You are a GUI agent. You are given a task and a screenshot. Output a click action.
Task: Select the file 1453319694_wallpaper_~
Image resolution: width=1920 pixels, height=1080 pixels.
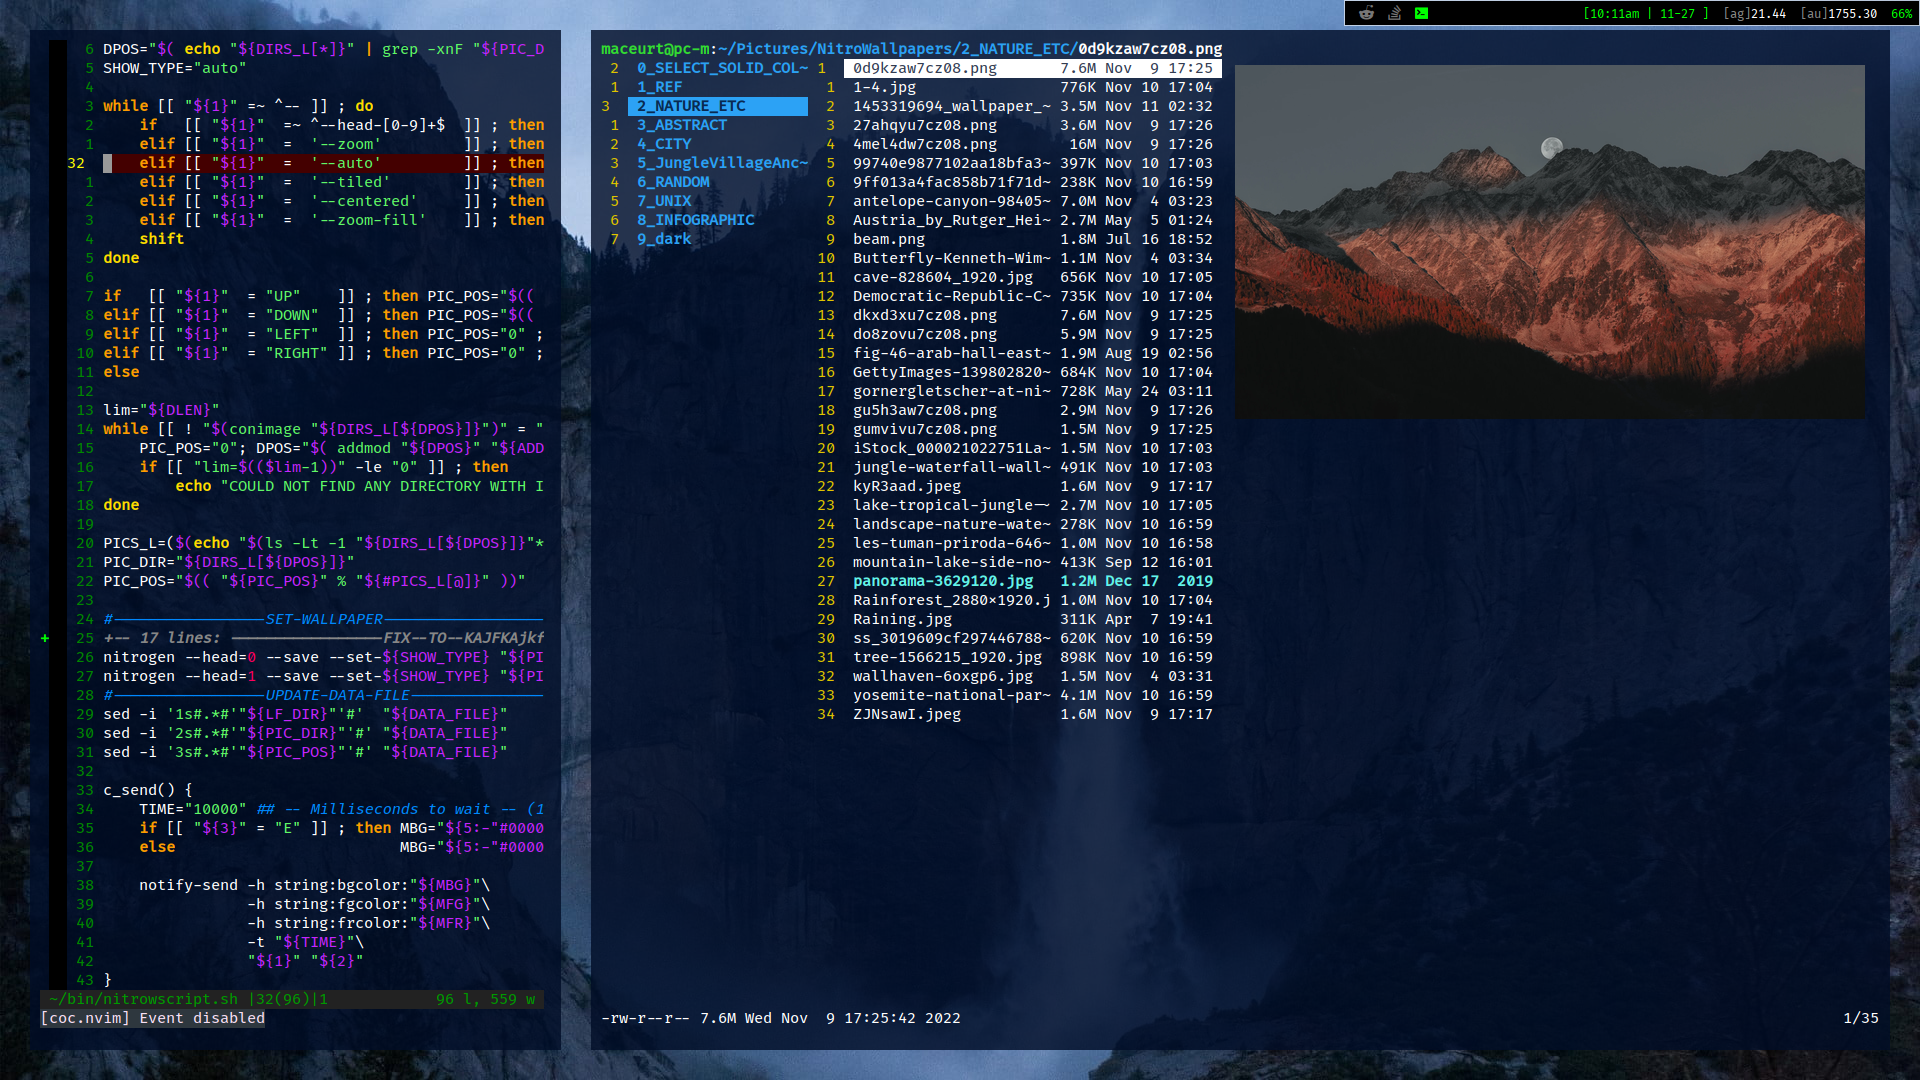[x=1032, y=106]
